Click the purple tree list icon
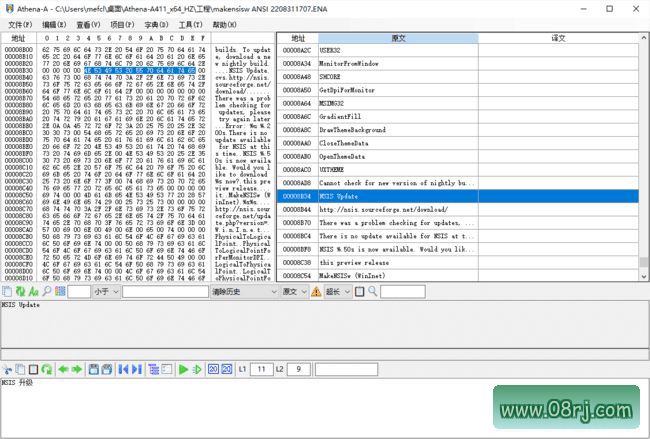This screenshot has height=439, width=650. point(153,369)
